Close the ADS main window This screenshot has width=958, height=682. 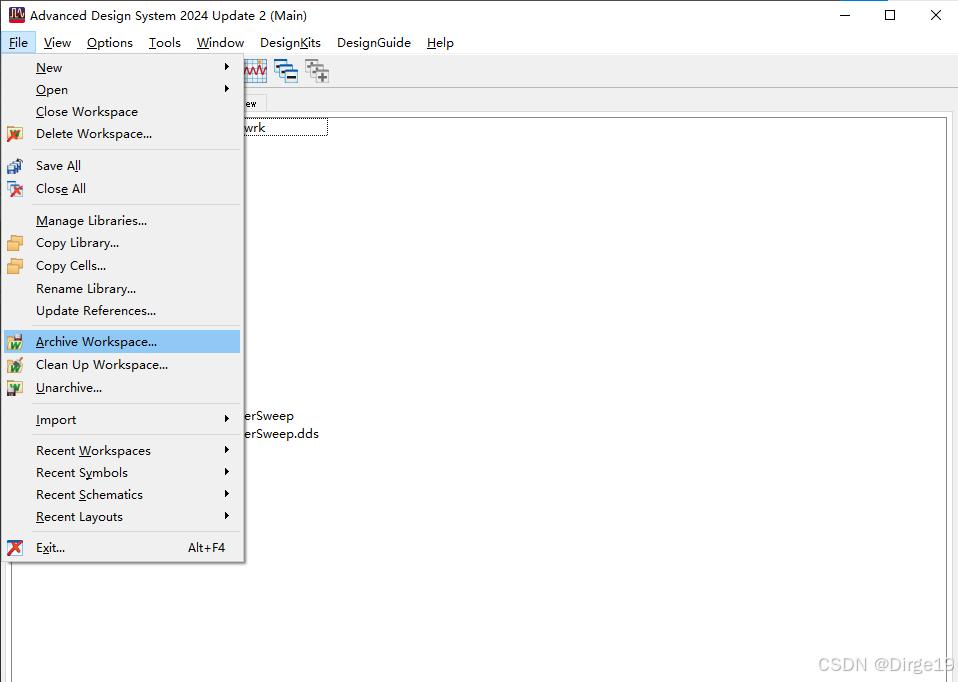pos(935,15)
